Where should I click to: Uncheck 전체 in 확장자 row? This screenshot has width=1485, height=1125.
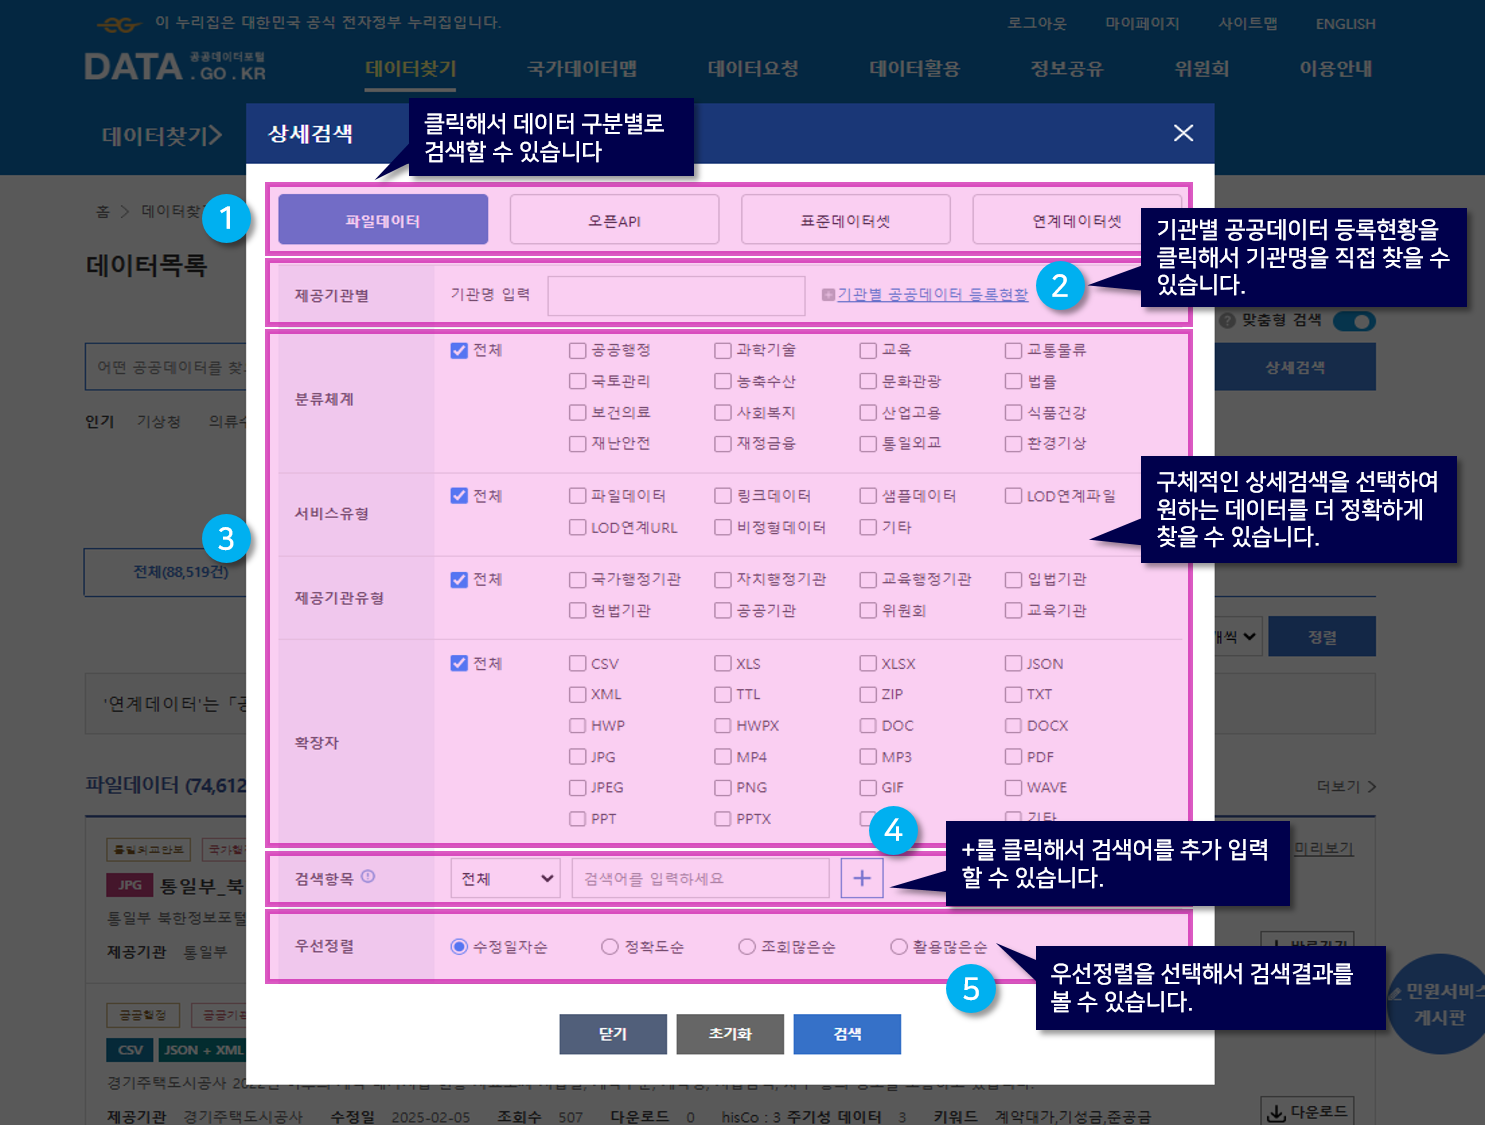point(459,663)
